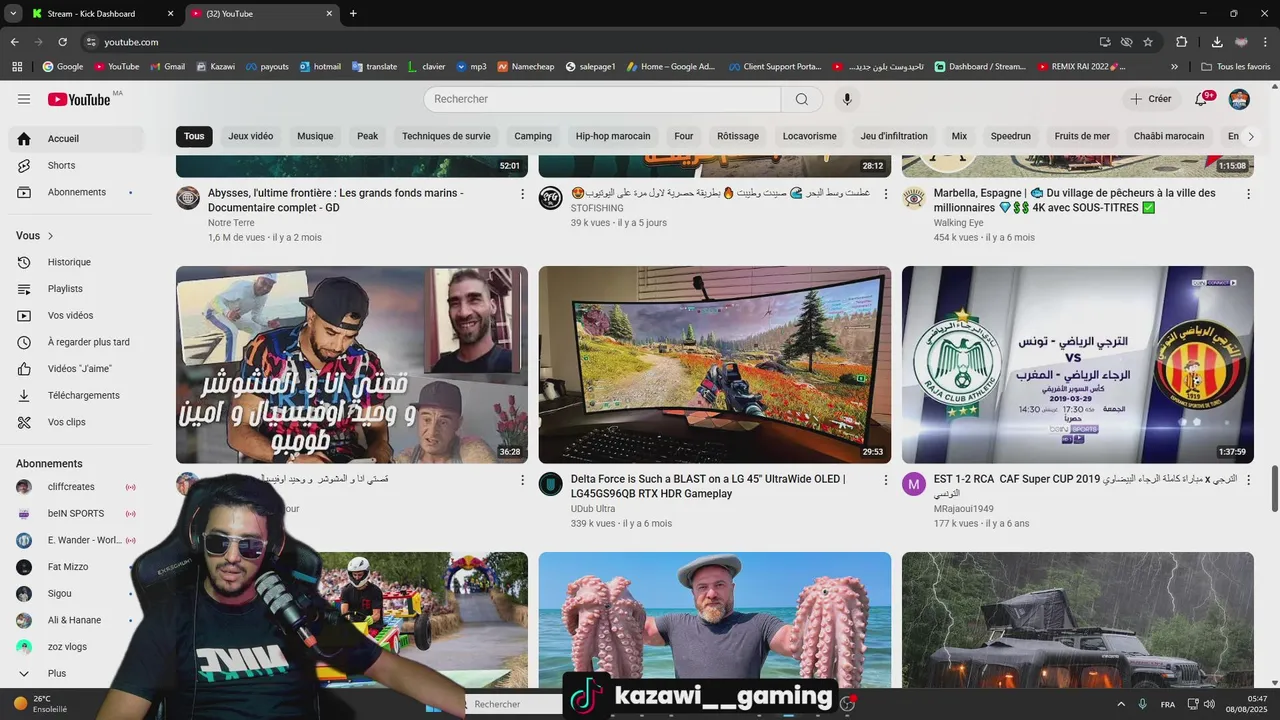
Task: Open the Accueil sidebar link
Action: click(x=76, y=139)
